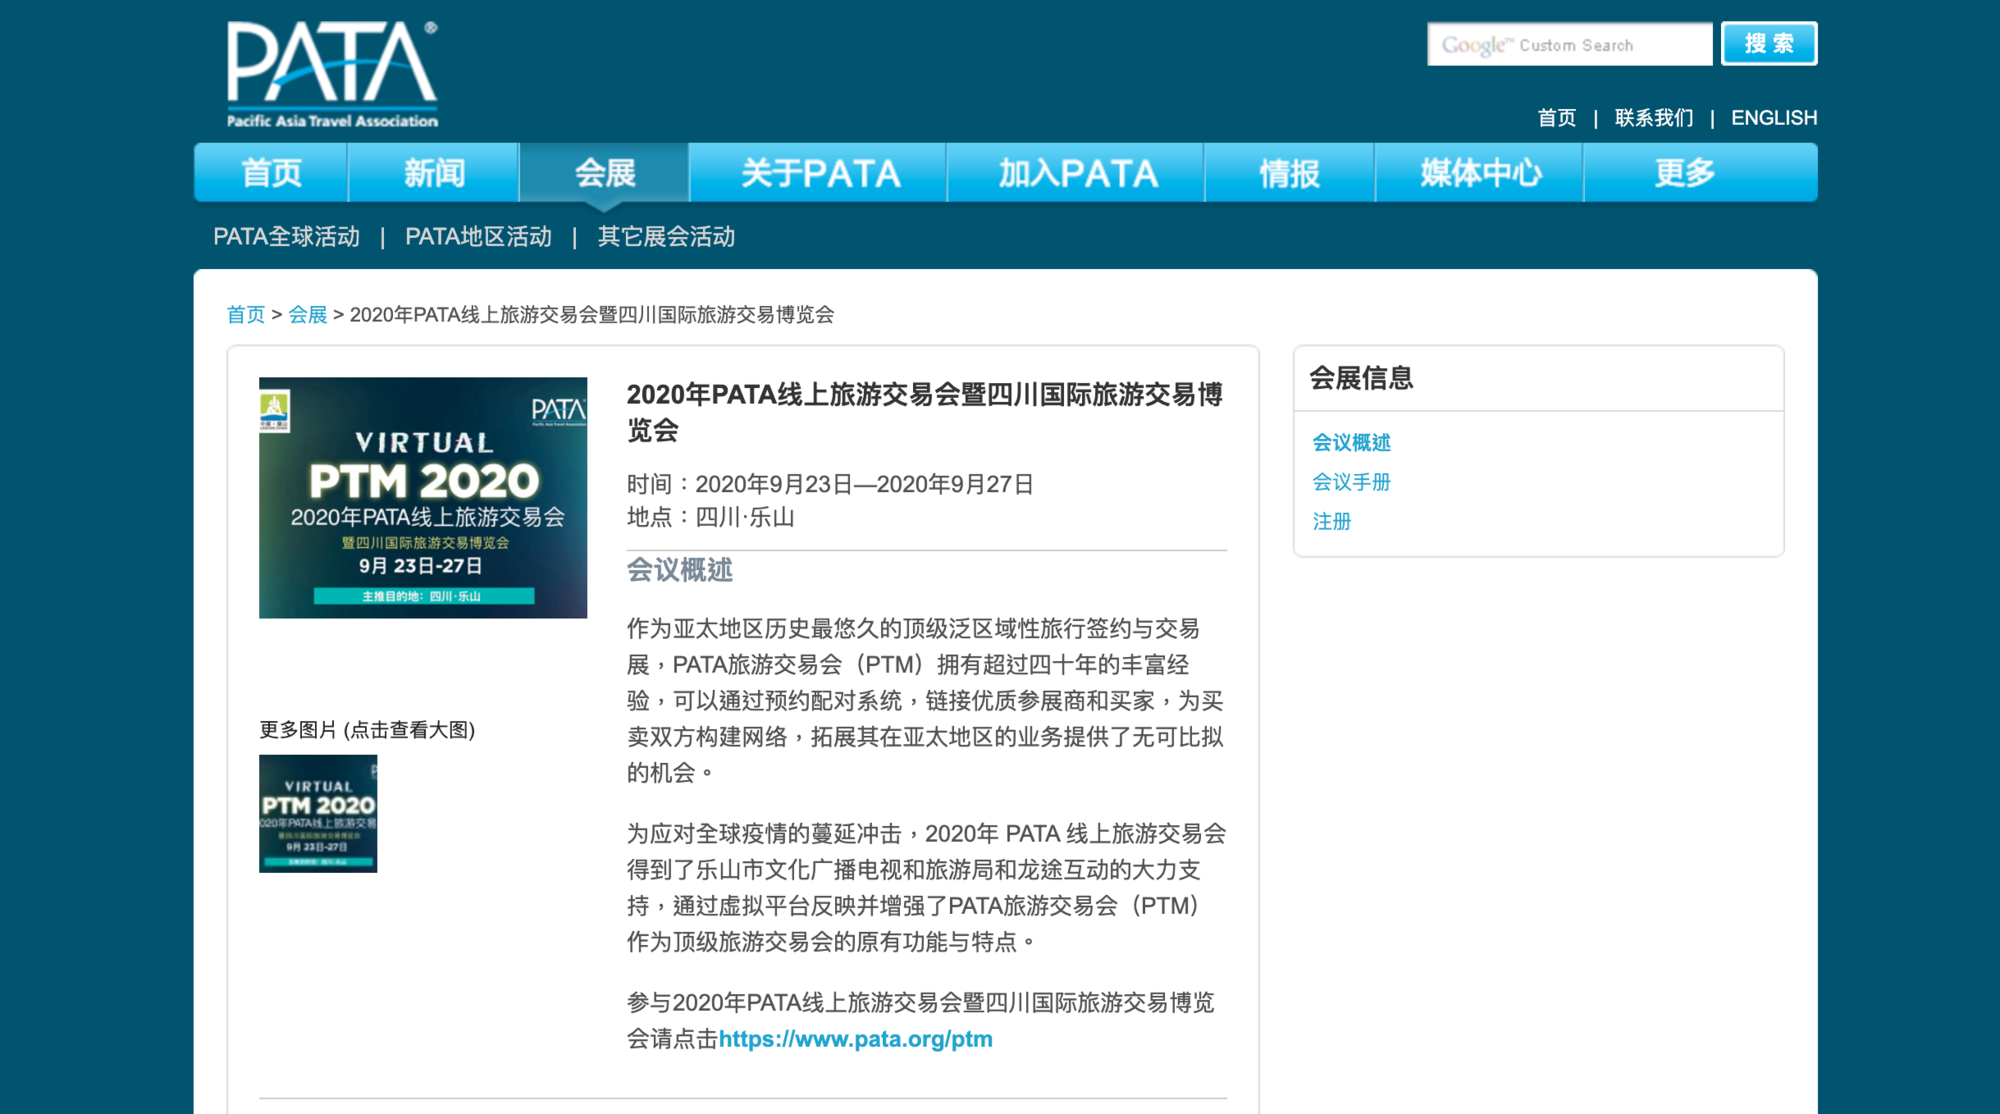Click the event title 2020年PATA线上旅游交易会
This screenshot has height=1114, width=2000.
click(925, 412)
